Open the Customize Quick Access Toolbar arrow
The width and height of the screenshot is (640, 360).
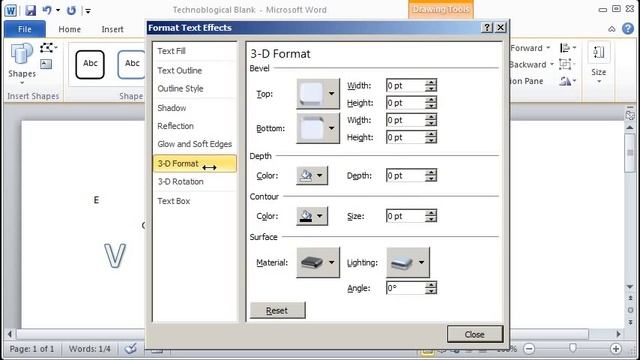[88, 11]
